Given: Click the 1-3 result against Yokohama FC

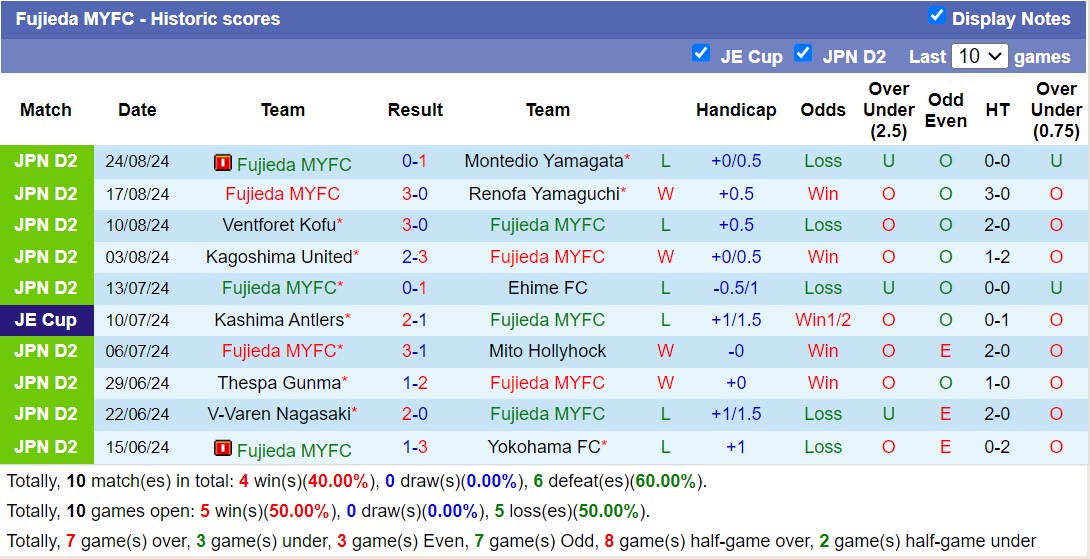Looking at the screenshot, I should pyautogui.click(x=415, y=447).
